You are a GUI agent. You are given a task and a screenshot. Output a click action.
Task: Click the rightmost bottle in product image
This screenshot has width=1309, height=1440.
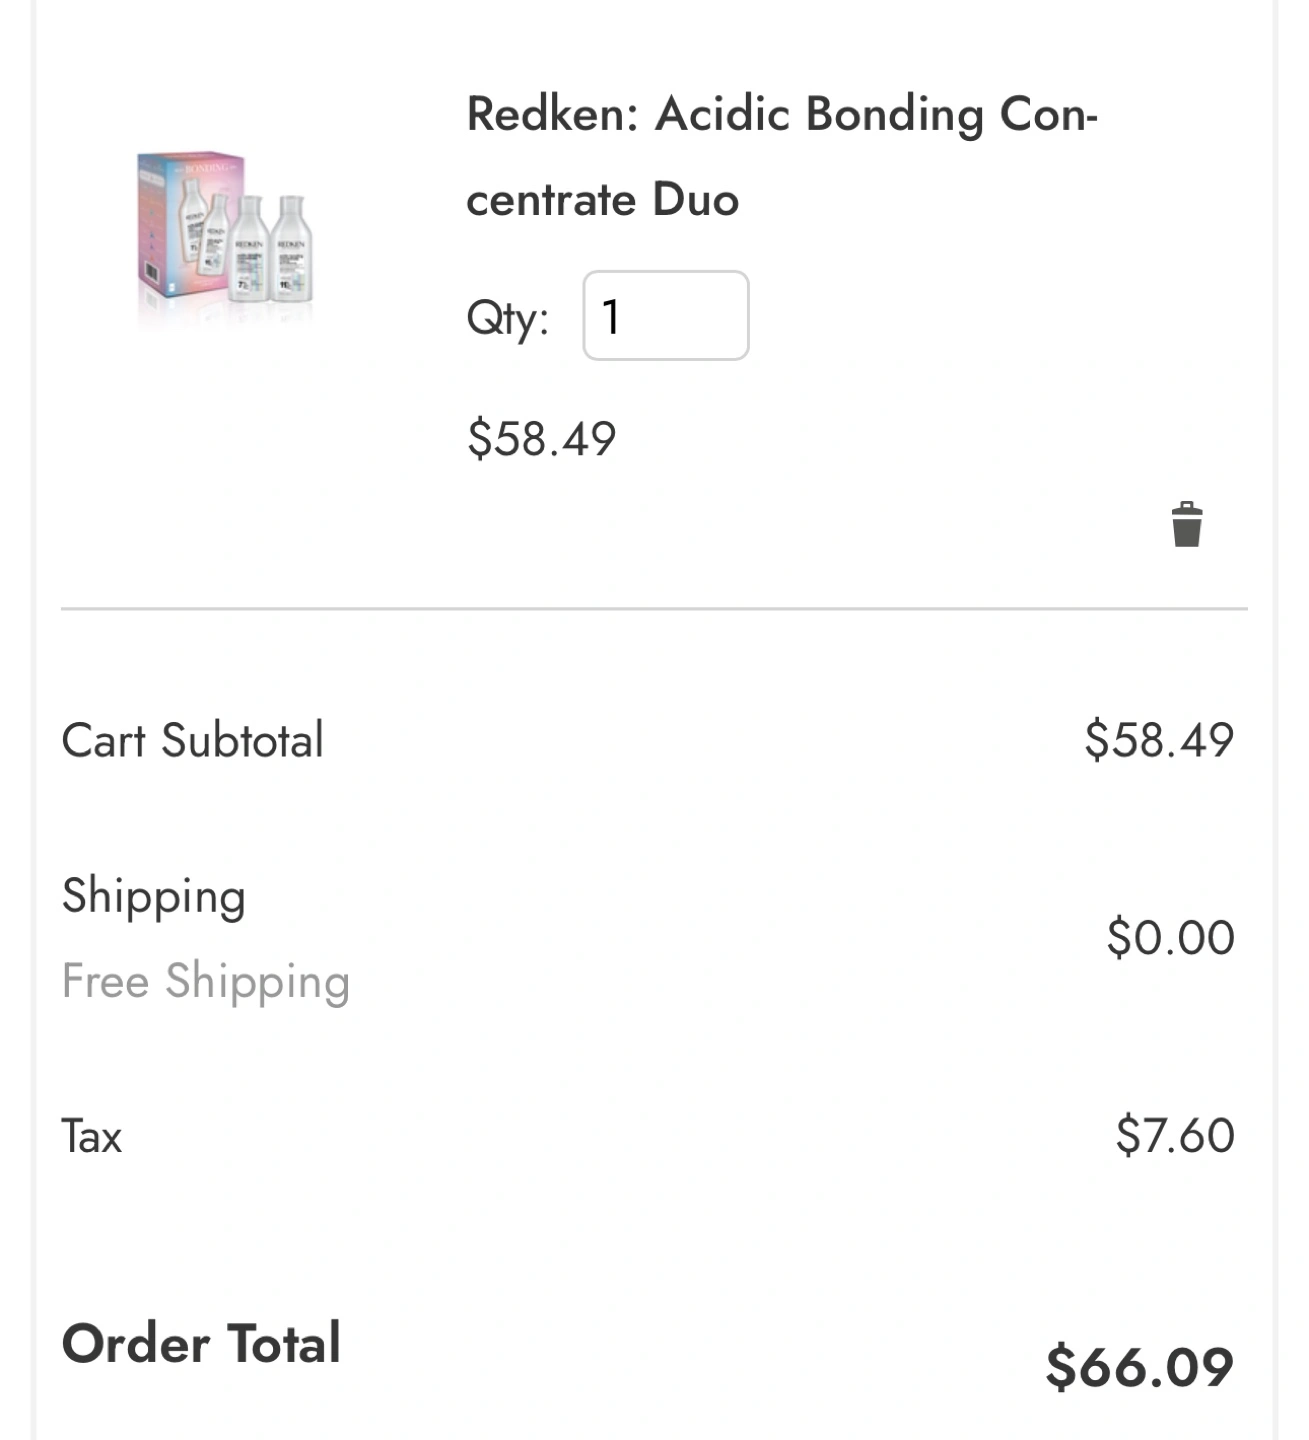click(292, 250)
